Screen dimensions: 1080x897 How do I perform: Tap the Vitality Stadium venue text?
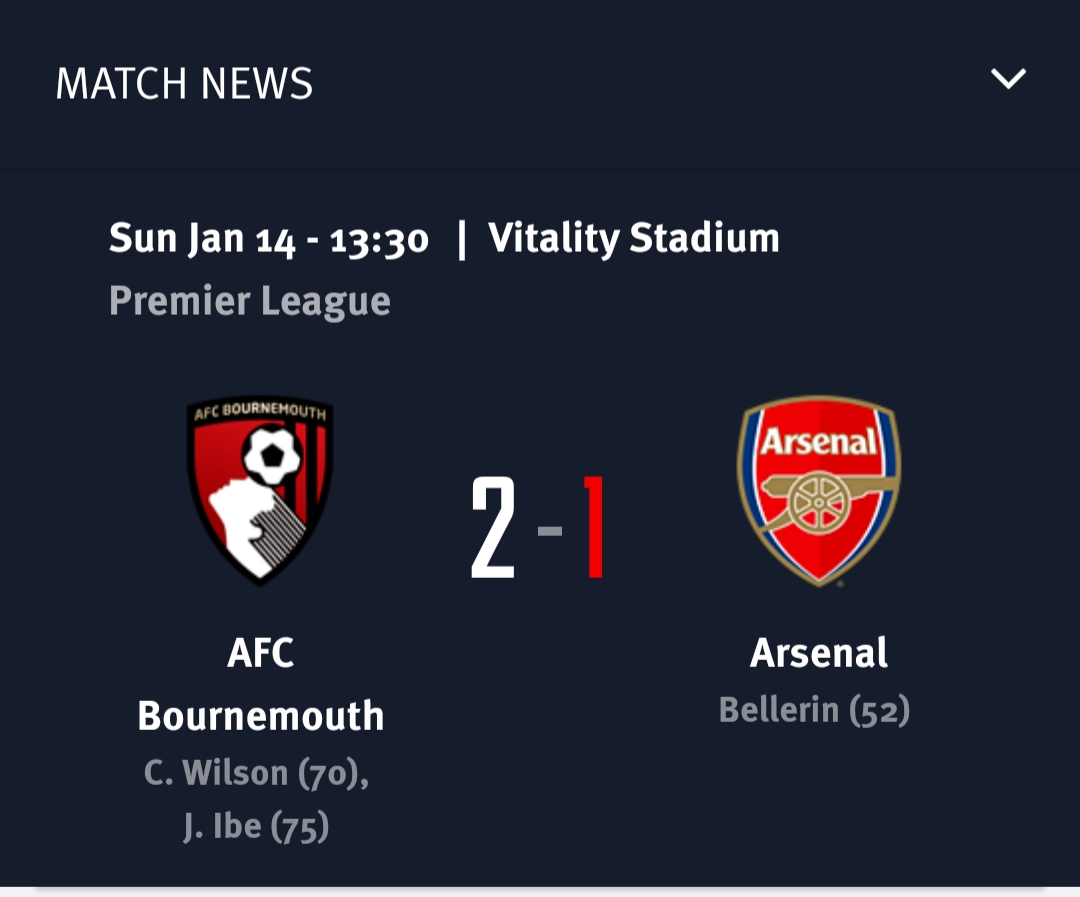(634, 238)
